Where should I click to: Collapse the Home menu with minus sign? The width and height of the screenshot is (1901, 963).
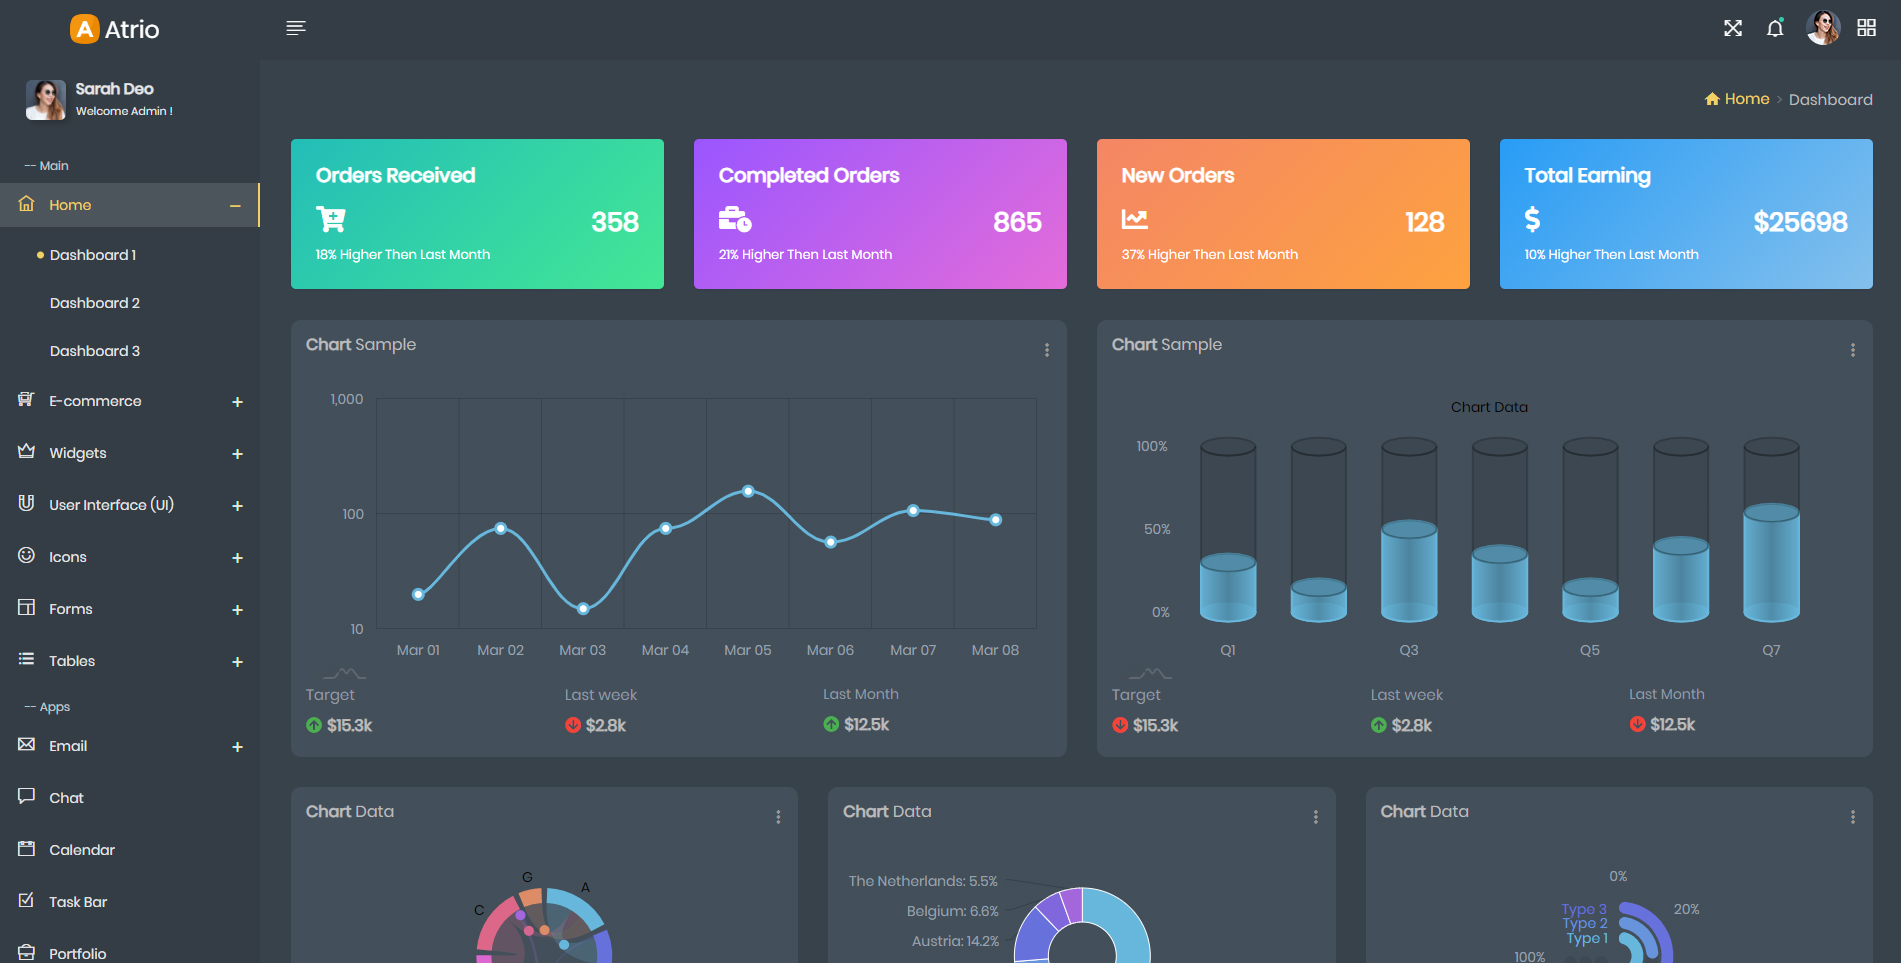[235, 206]
